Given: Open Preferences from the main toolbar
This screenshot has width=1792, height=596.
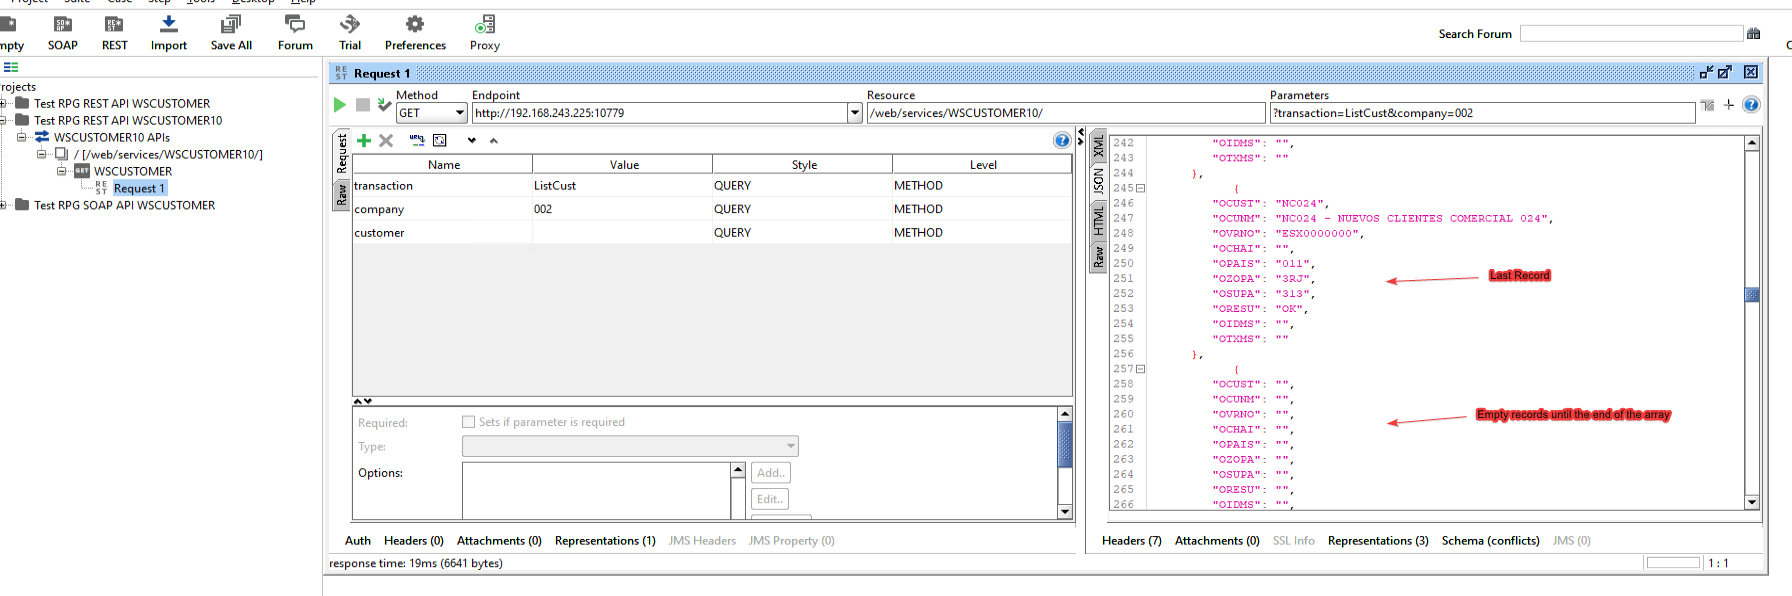Looking at the screenshot, I should (x=415, y=32).
